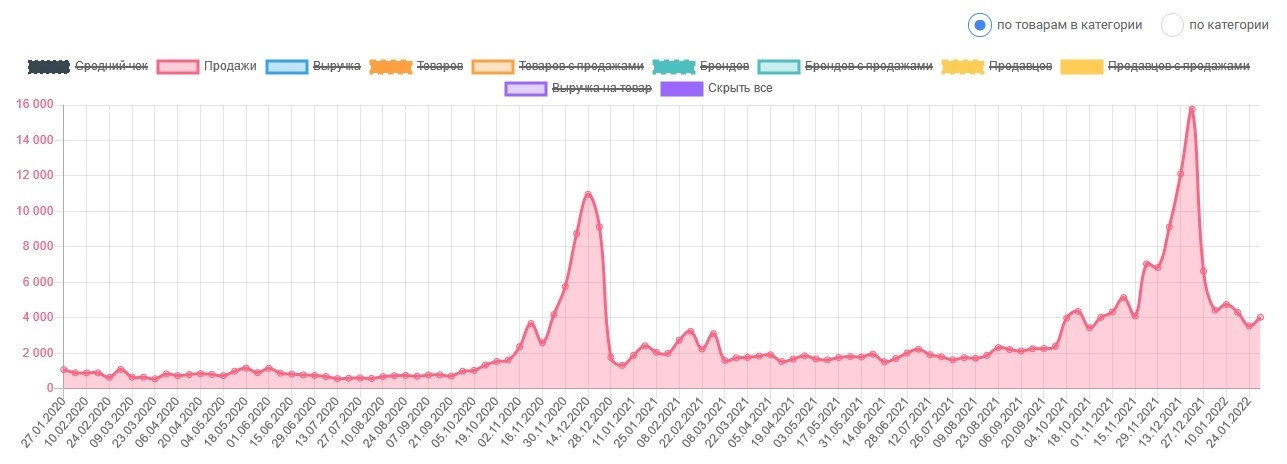
Task: Click the December 2020 peak data point
Action: pos(588,194)
